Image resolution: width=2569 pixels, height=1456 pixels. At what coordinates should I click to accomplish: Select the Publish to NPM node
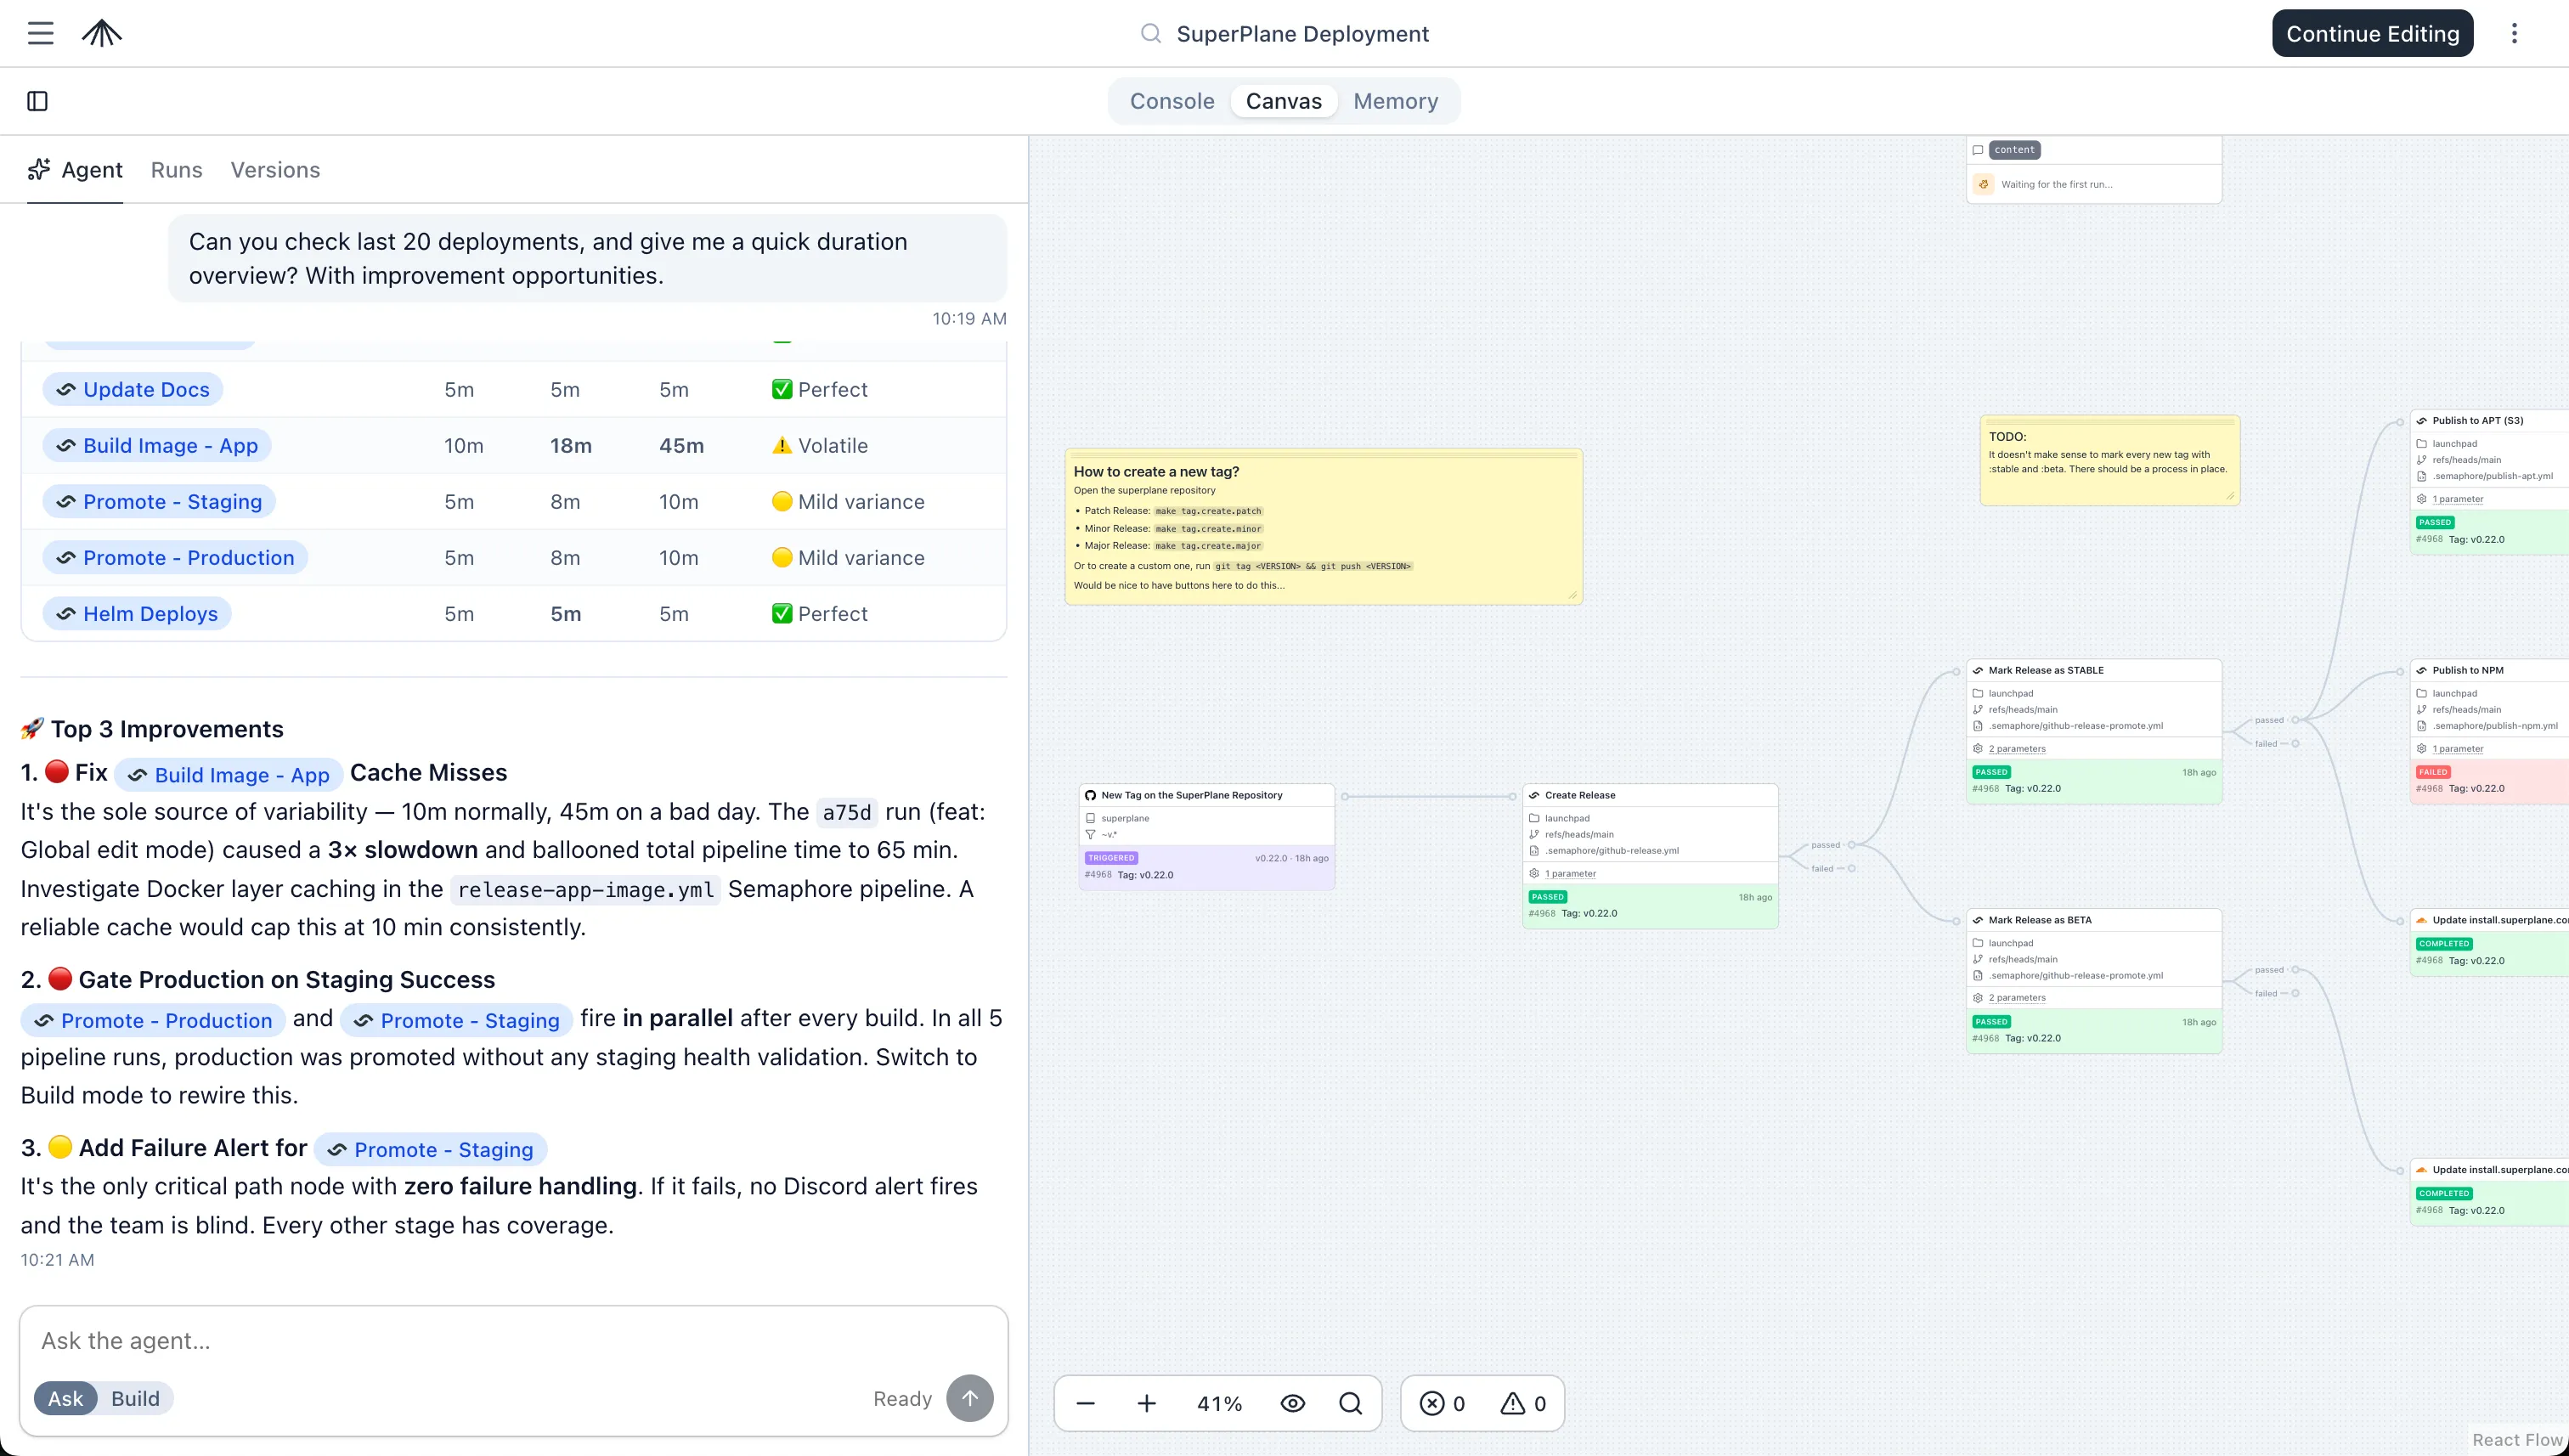pos(2488,730)
